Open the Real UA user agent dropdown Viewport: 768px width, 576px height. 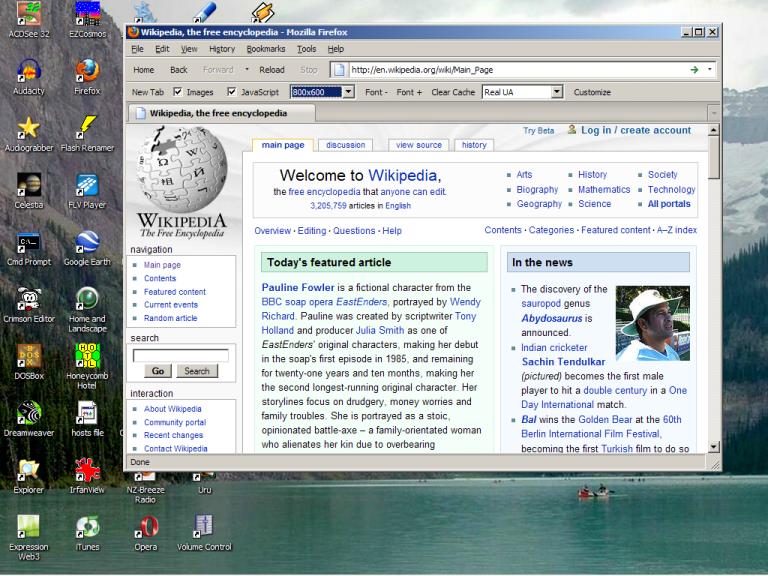[x=556, y=92]
